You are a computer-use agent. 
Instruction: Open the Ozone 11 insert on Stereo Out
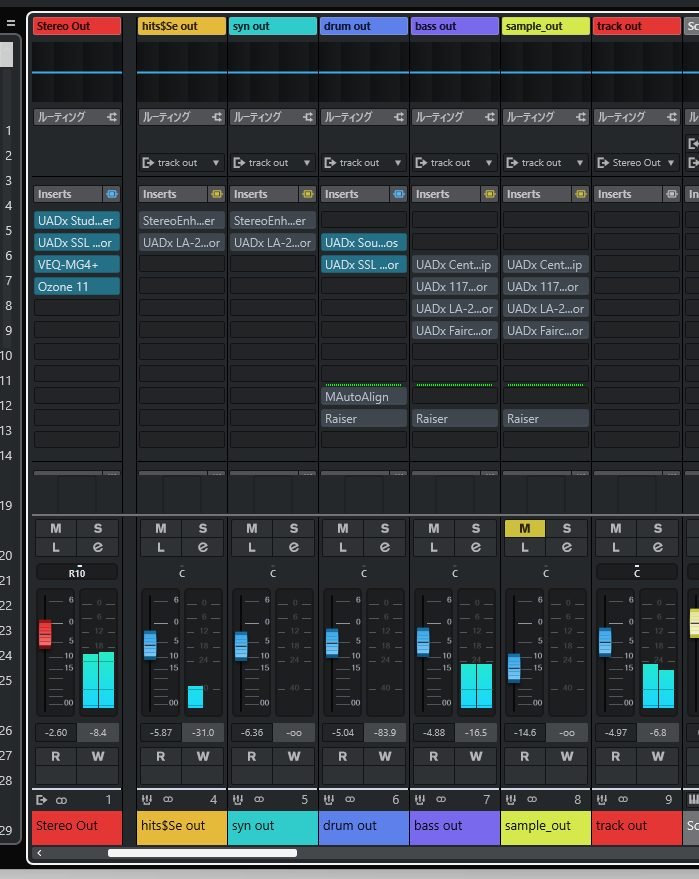pos(77,286)
